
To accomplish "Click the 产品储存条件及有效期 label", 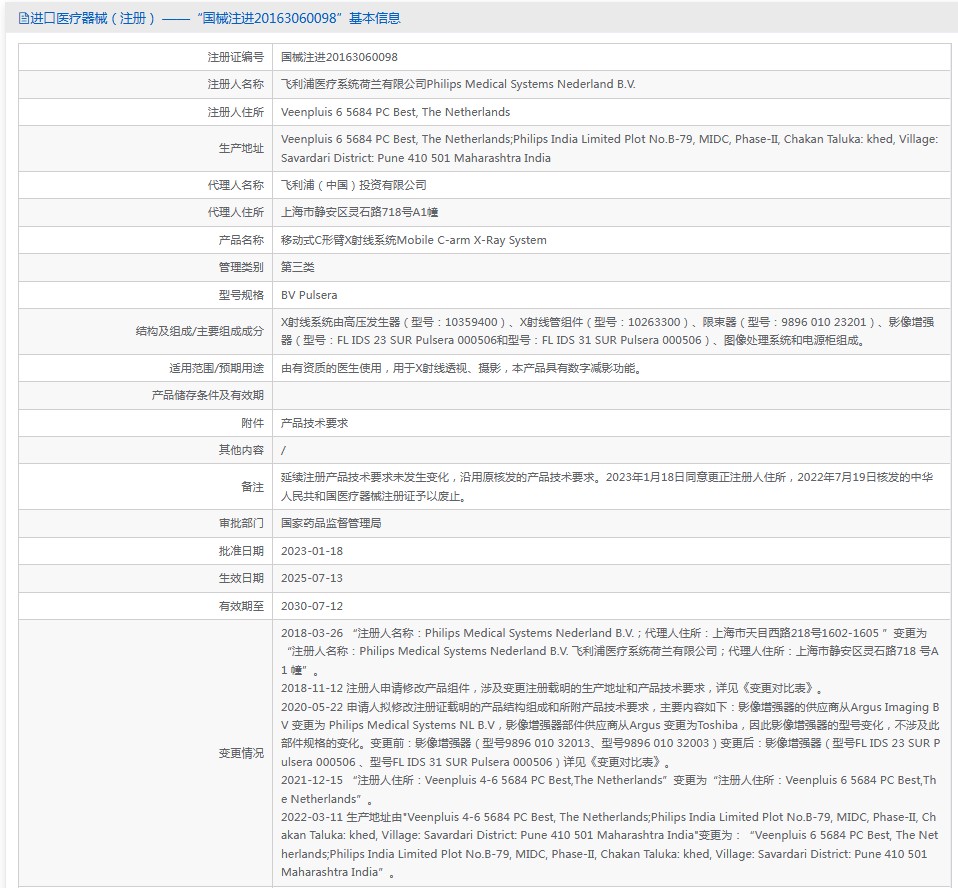I will (208, 395).
